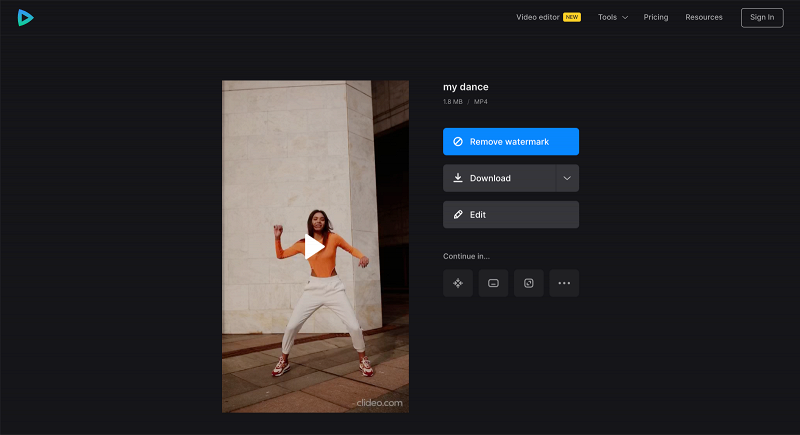The height and width of the screenshot is (435, 800).
Task: Continue in the compress tool icon
Action: [x=458, y=283]
